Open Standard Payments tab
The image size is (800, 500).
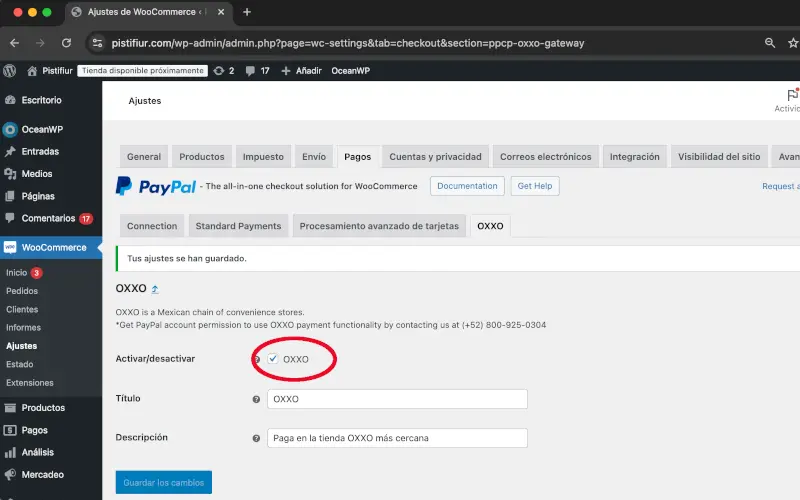238,226
